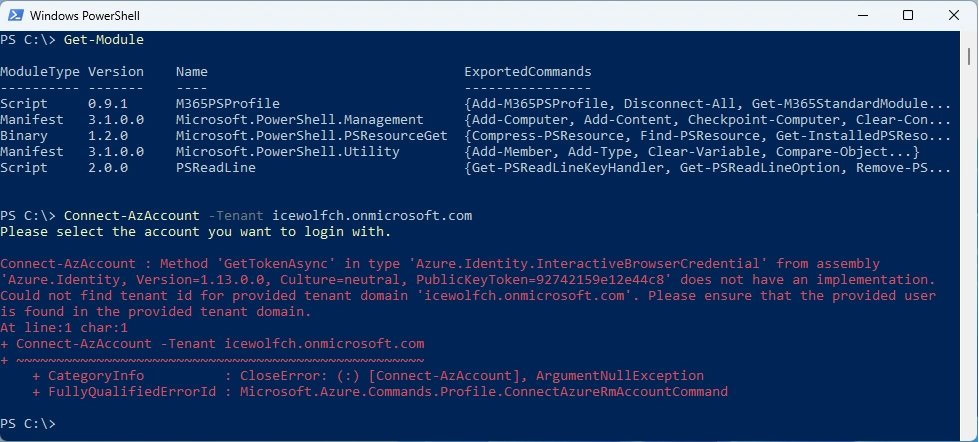The width and height of the screenshot is (979, 442).
Task: Close the Windows PowerShell window
Action: tap(954, 15)
